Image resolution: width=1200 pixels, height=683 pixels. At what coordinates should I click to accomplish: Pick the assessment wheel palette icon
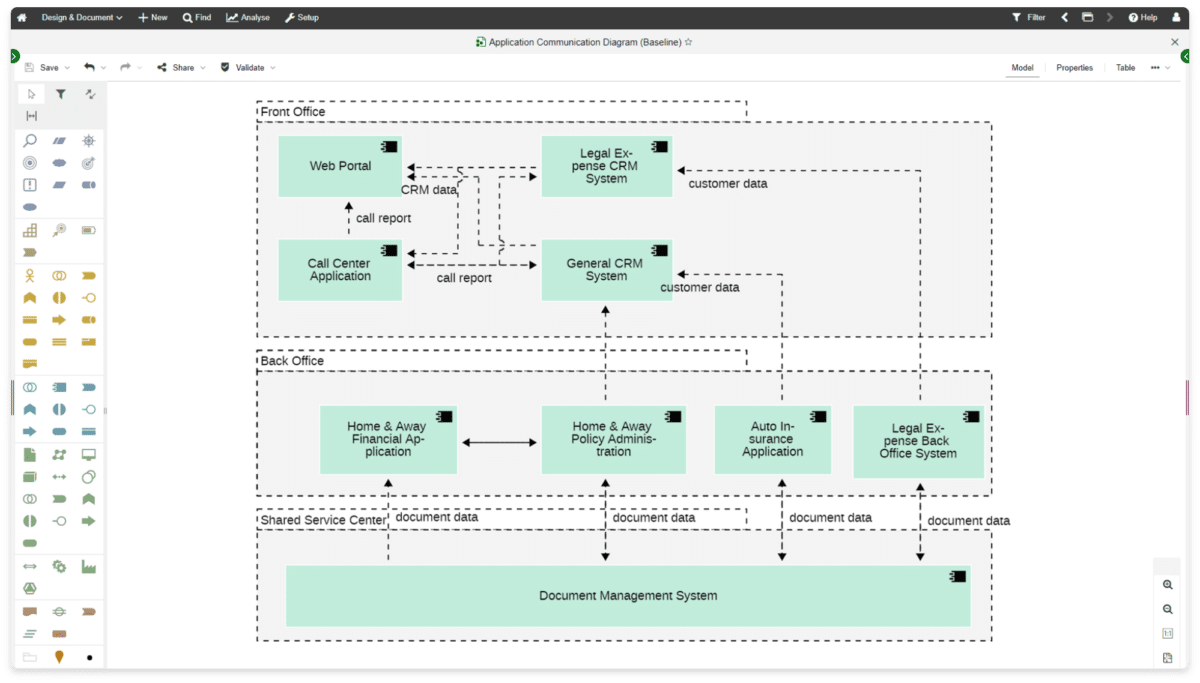(88, 141)
